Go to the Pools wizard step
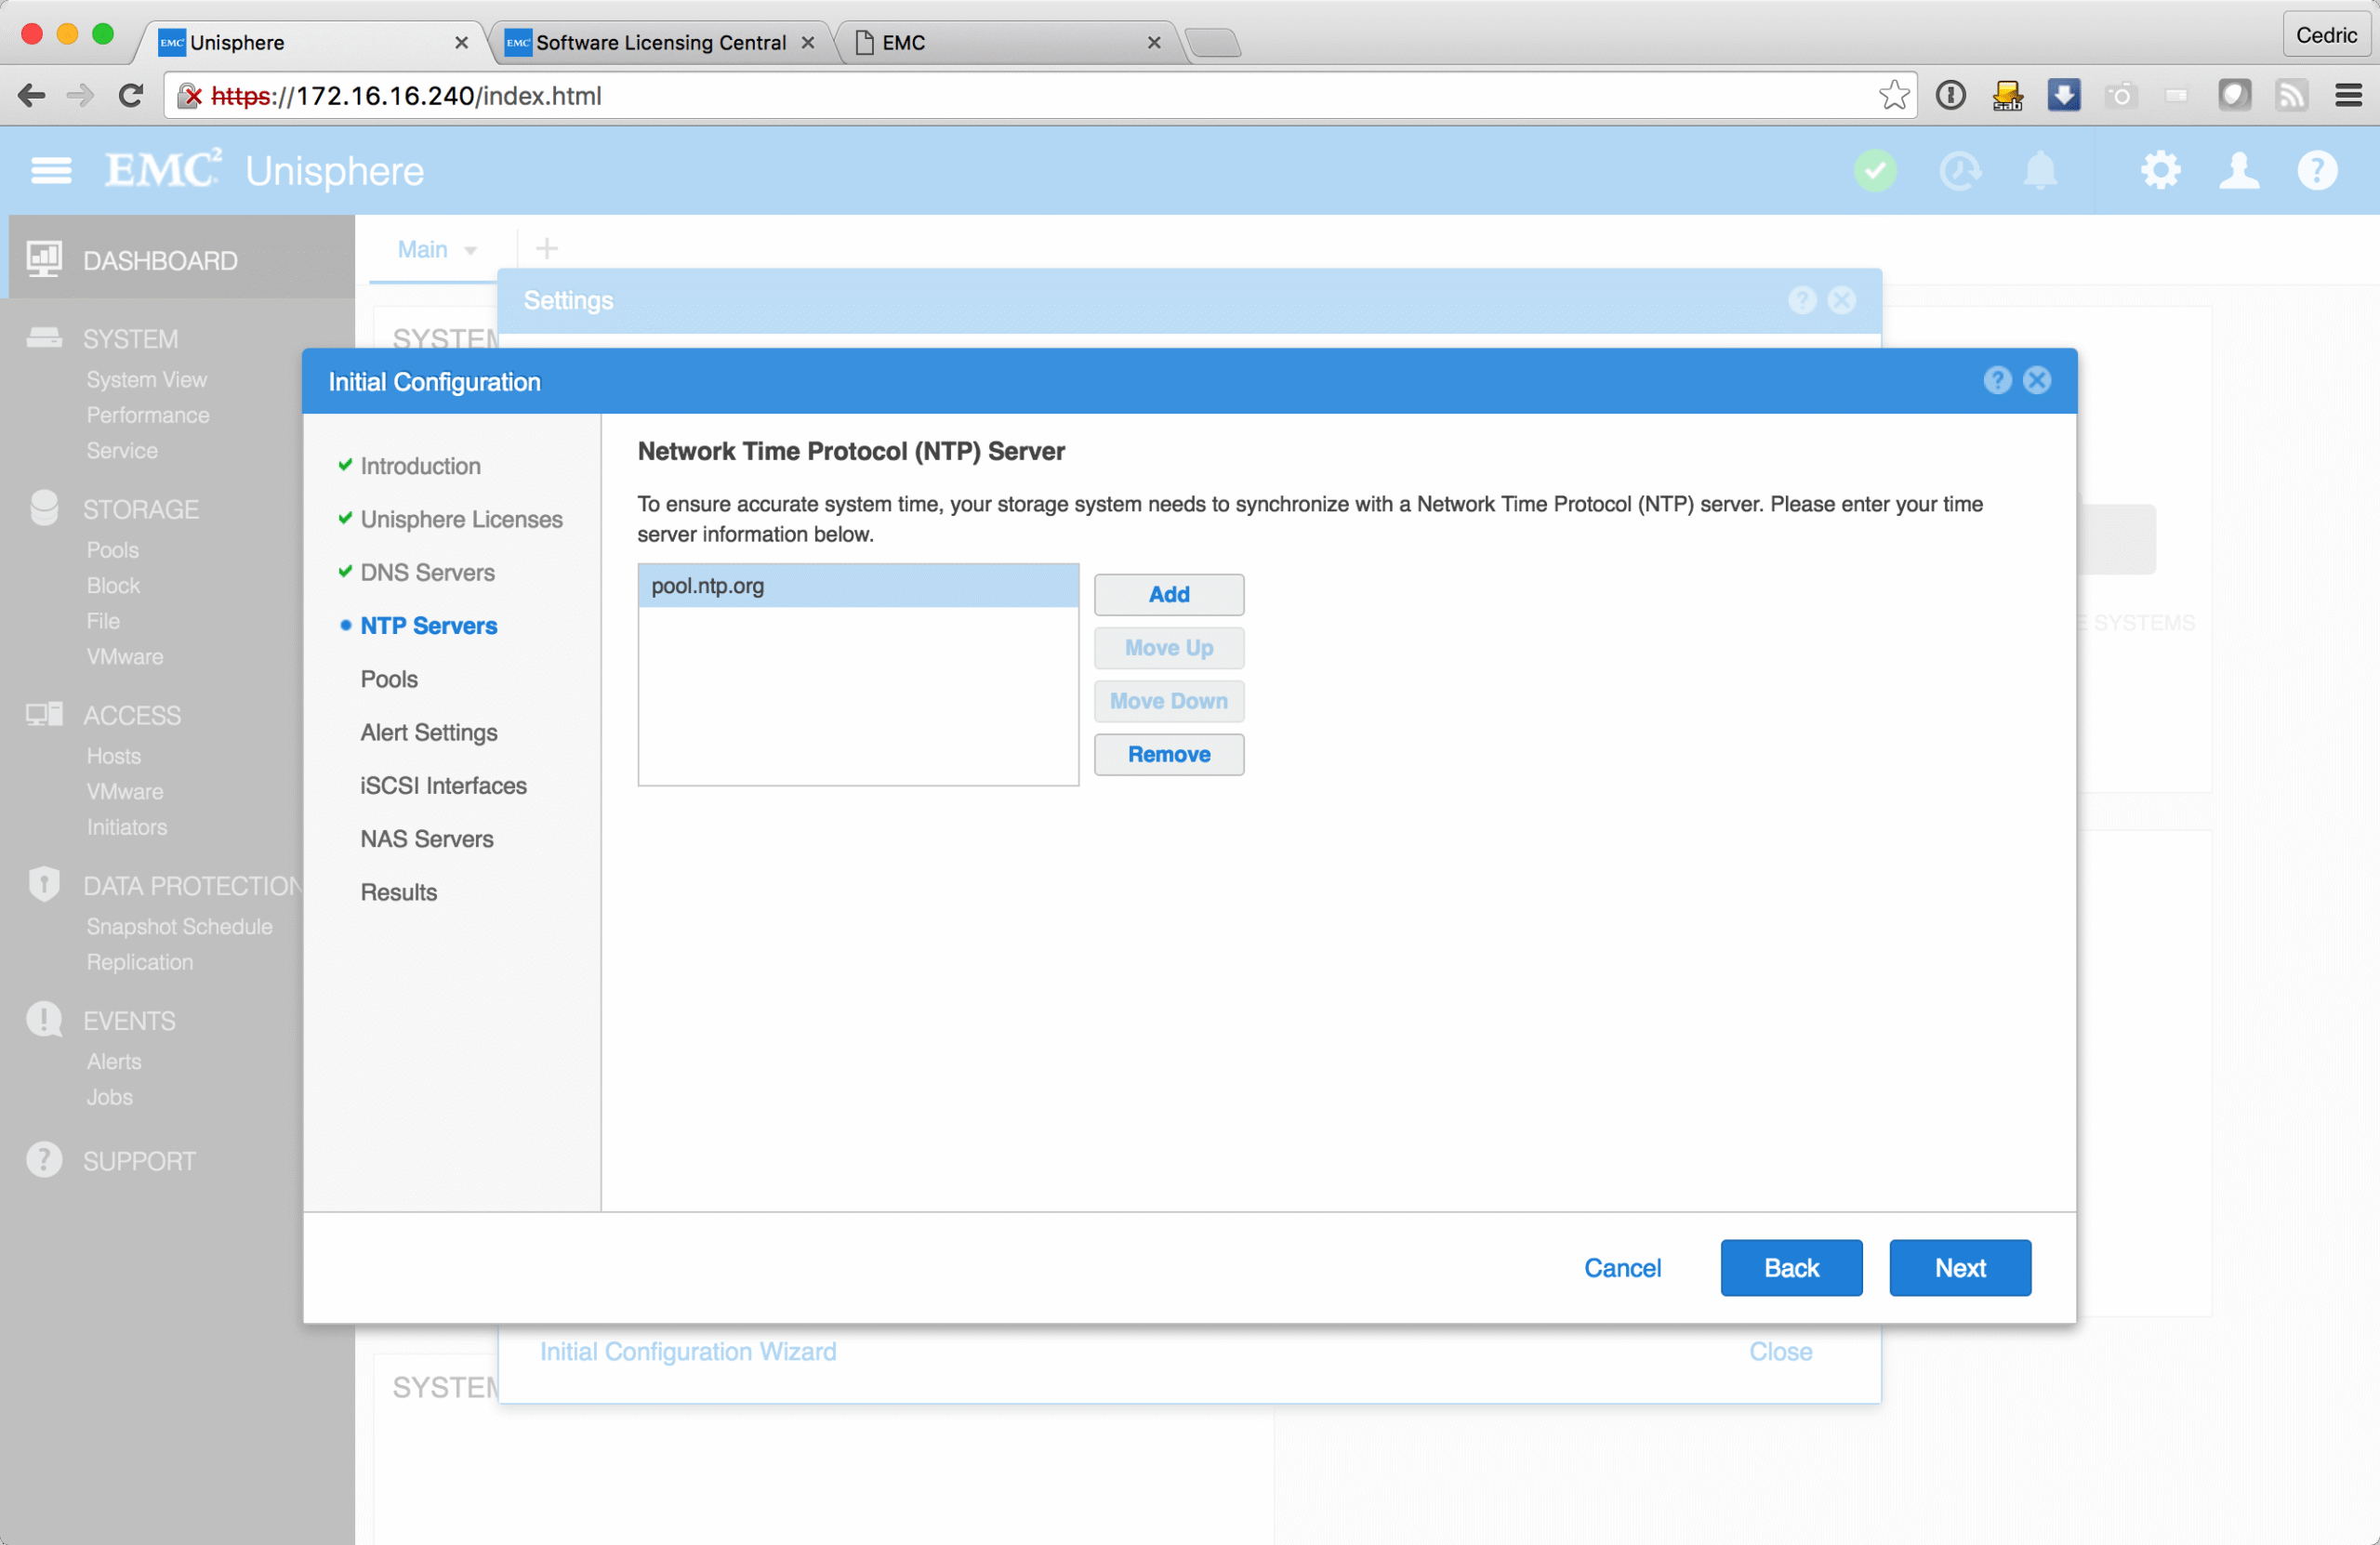2380x1545 pixels. [389, 679]
